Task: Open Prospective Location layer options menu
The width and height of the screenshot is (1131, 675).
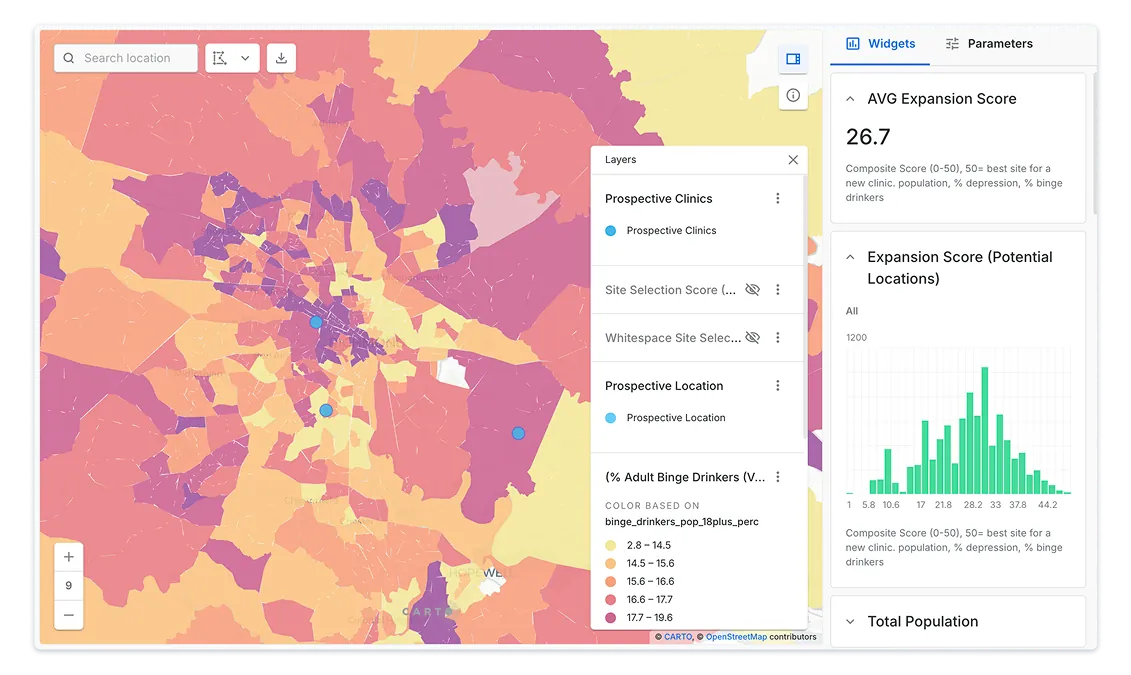Action: [x=778, y=386]
